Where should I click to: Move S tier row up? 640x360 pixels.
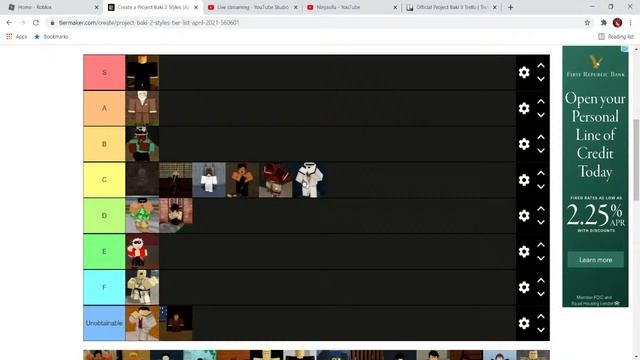[x=541, y=65]
